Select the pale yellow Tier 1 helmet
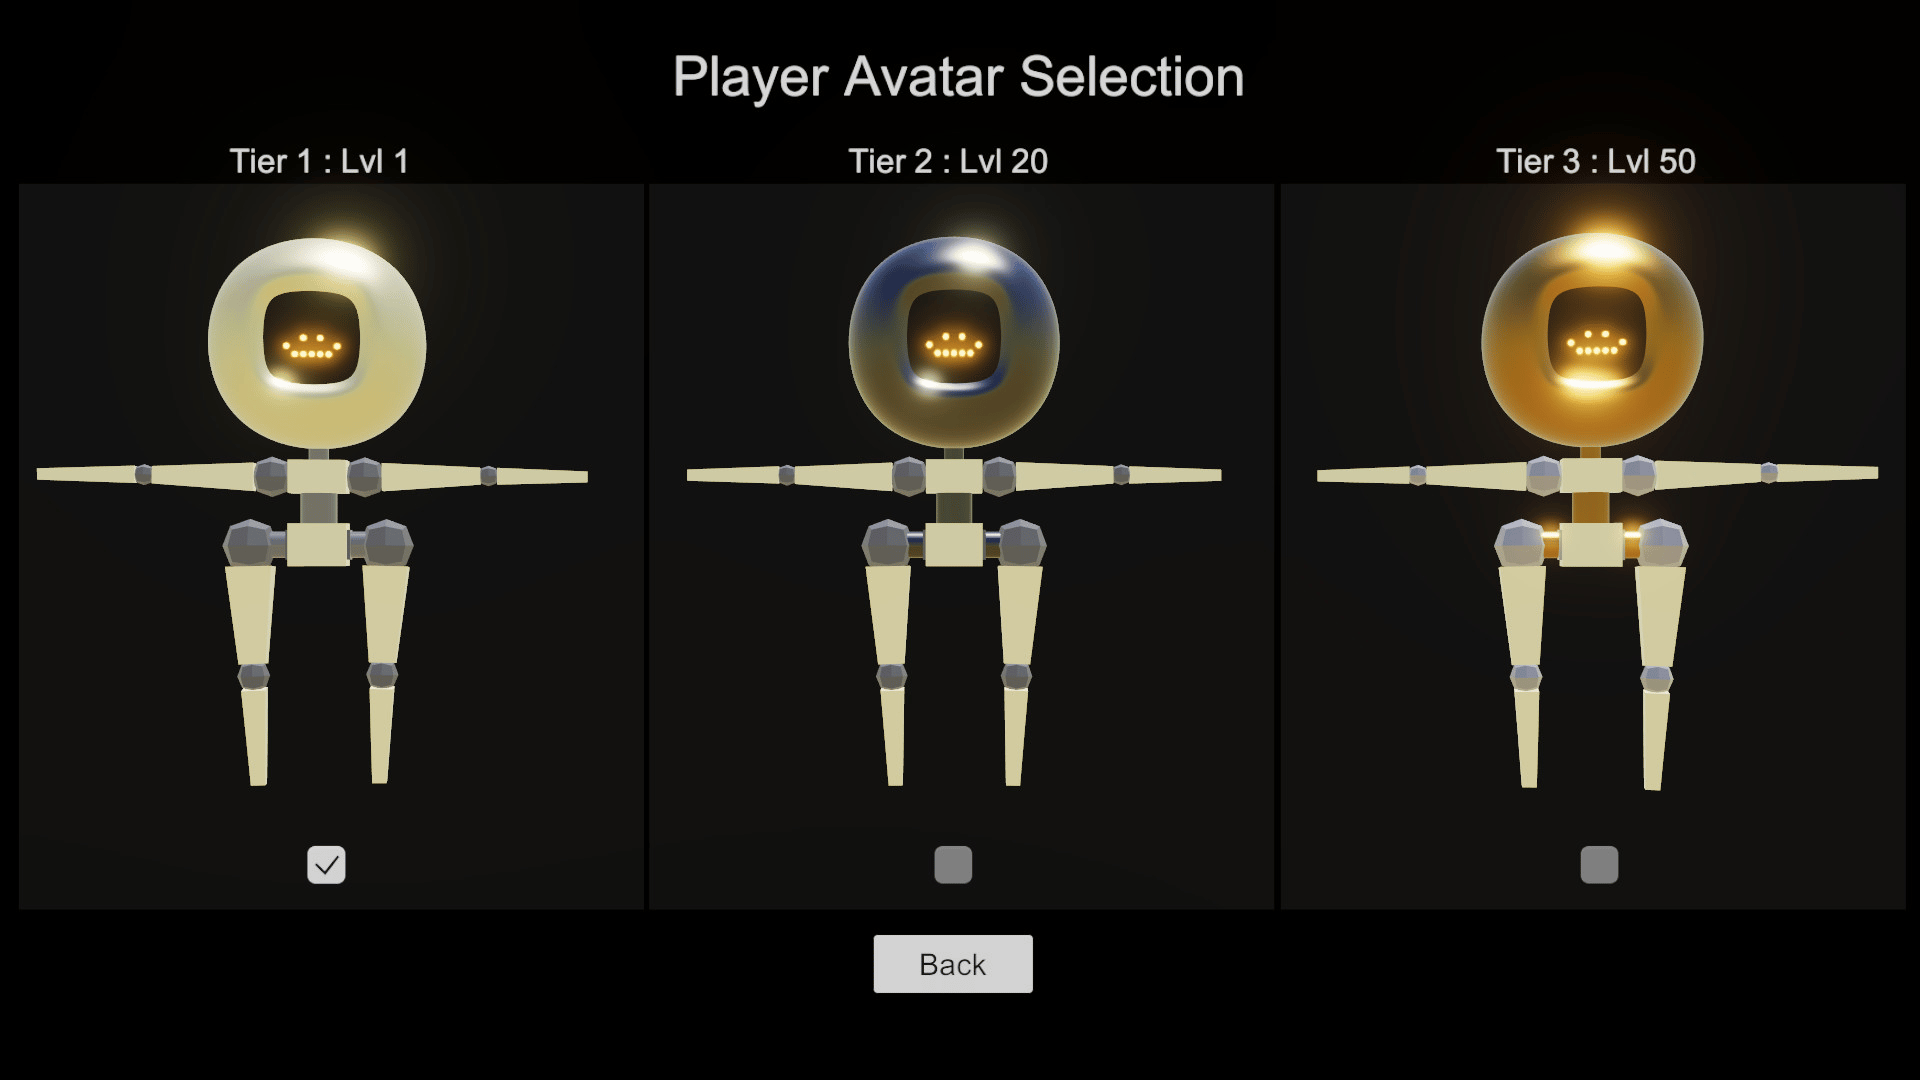Screen dimensions: 1920x1080 (x=317, y=343)
